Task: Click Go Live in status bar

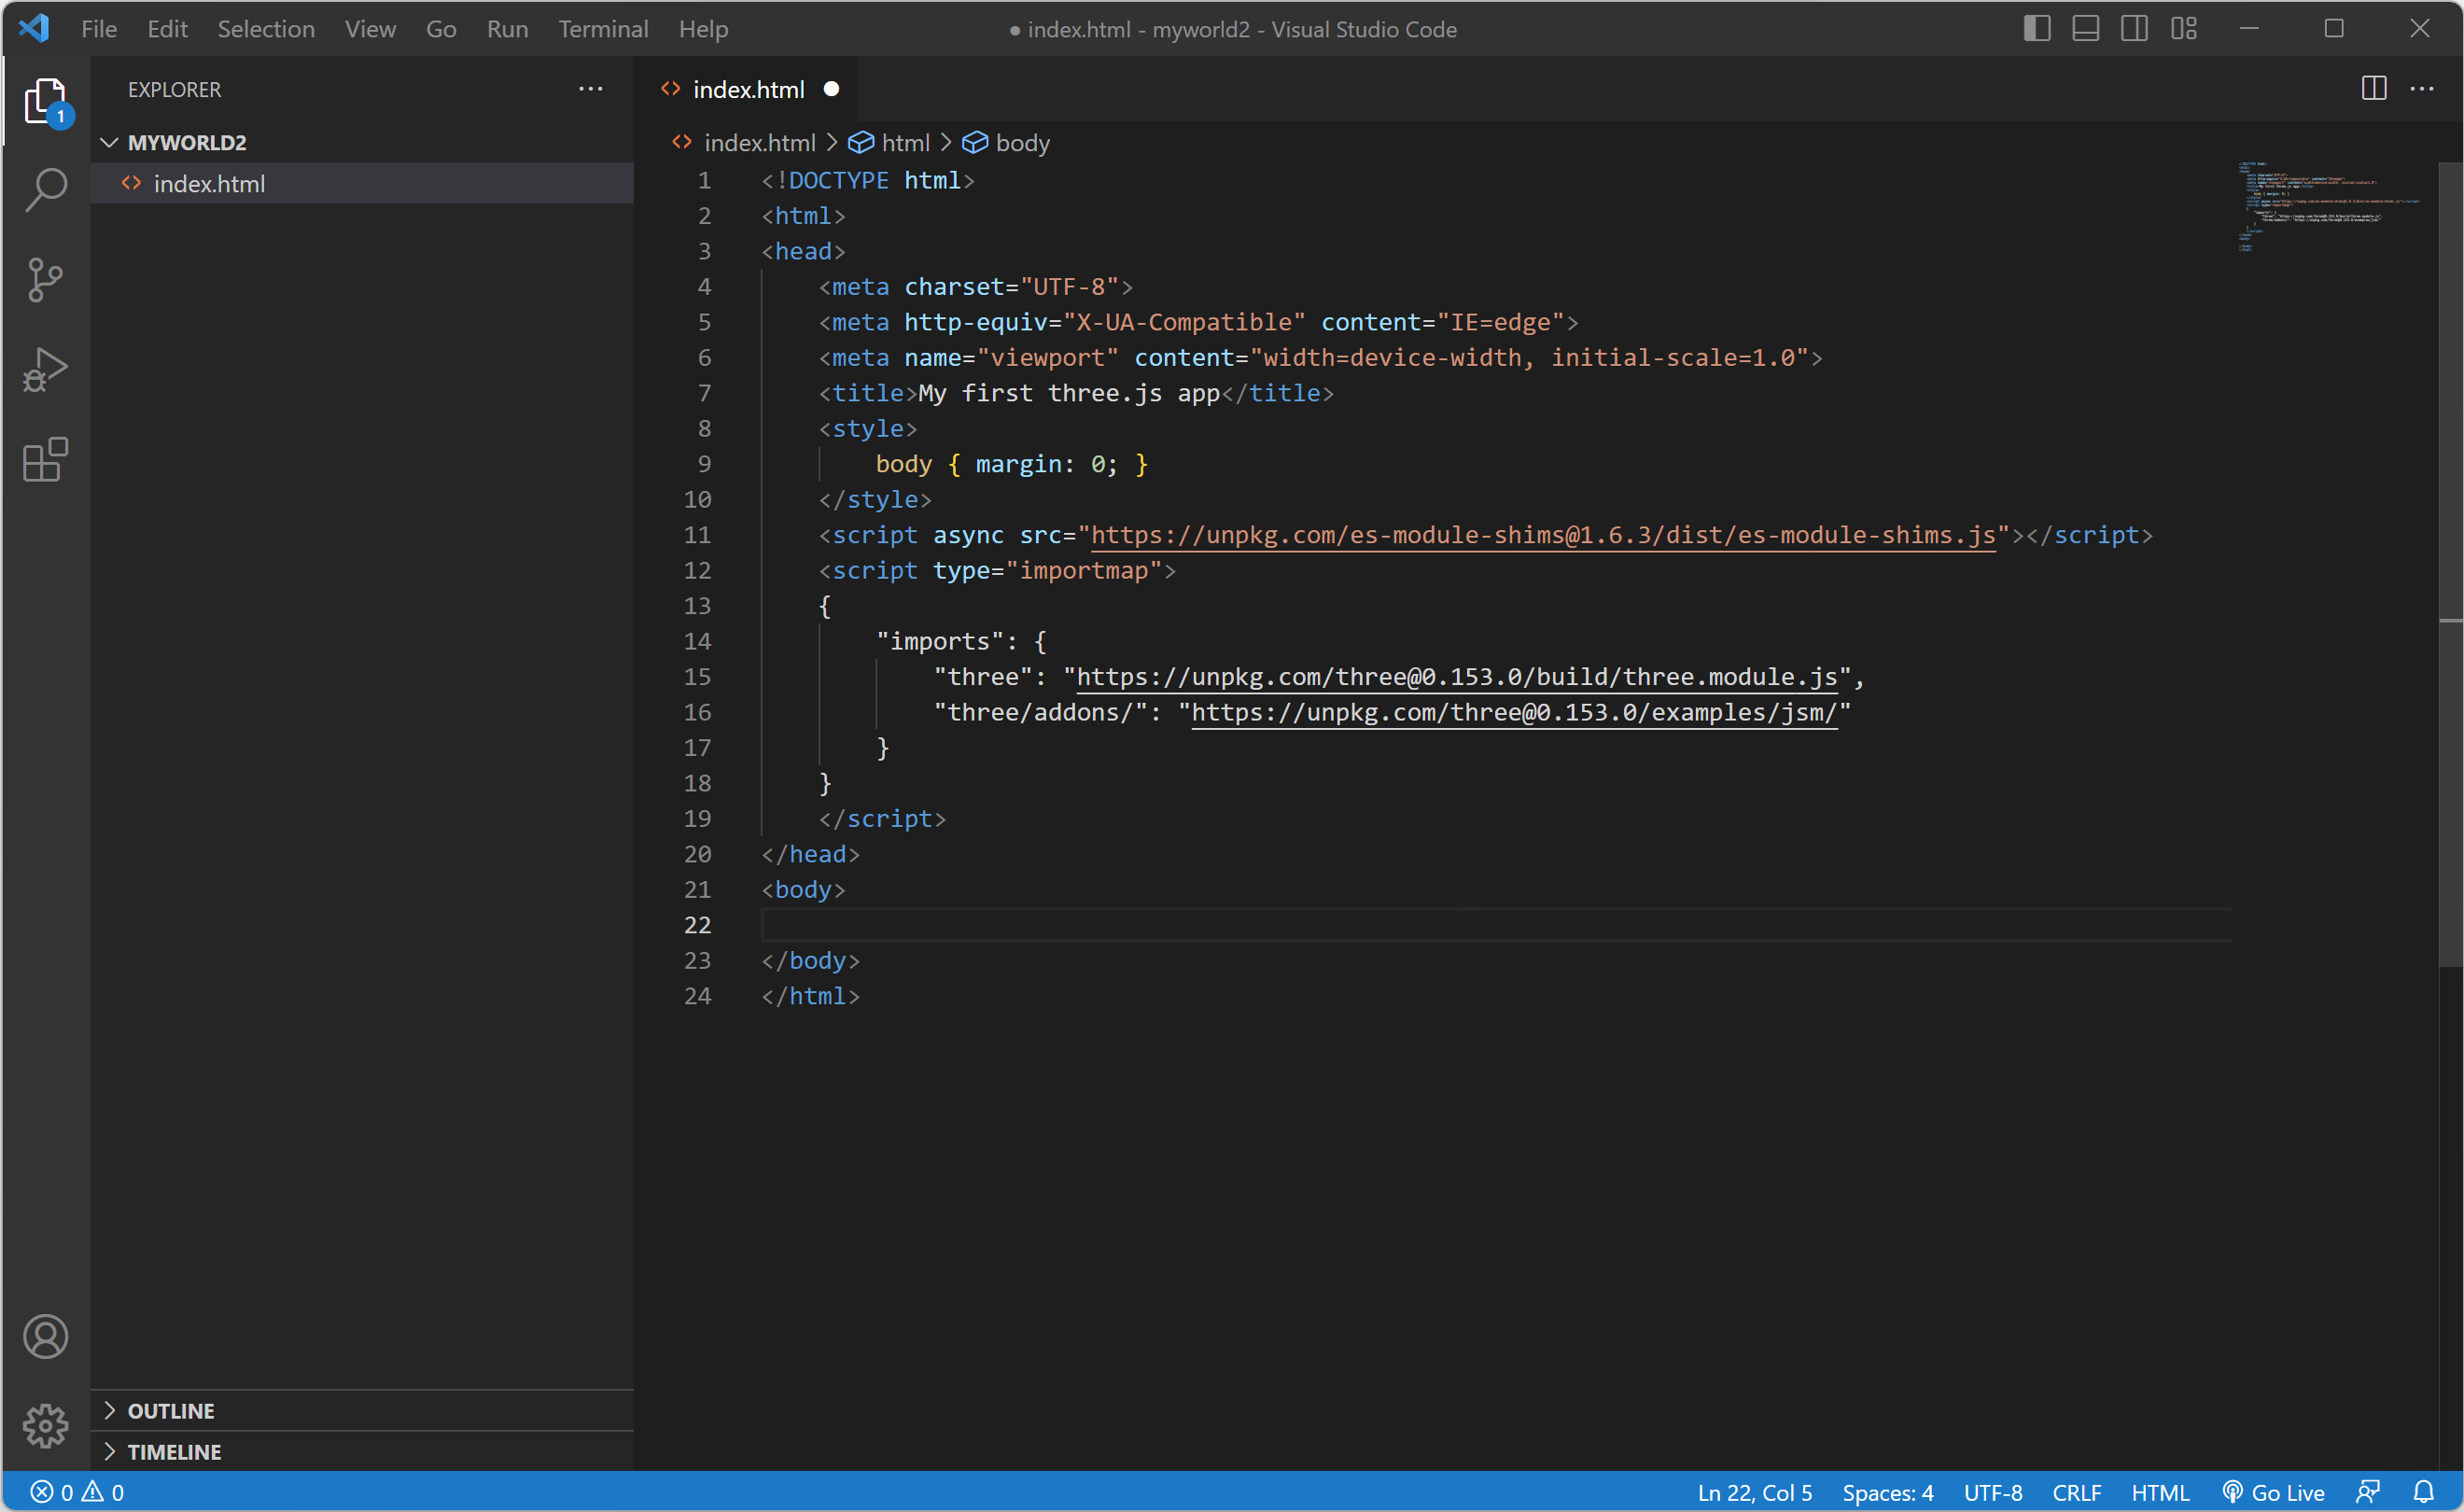Action: pos(2274,1492)
